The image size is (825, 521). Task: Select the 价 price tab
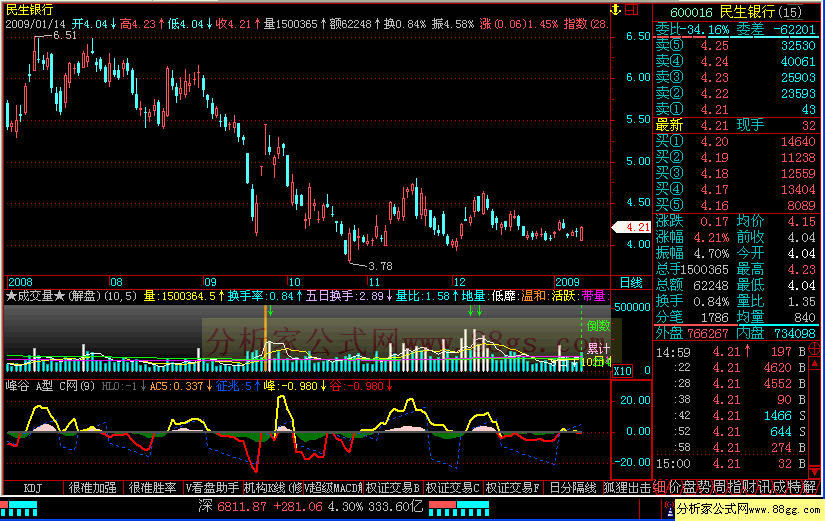[x=675, y=487]
